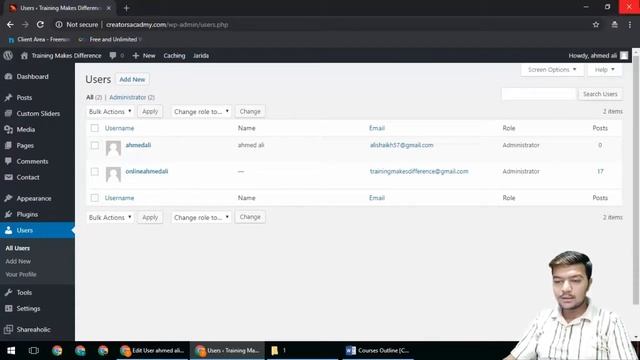Click alishaikh57@gmail.com email link
The width and height of the screenshot is (640, 360).
click(x=402, y=145)
